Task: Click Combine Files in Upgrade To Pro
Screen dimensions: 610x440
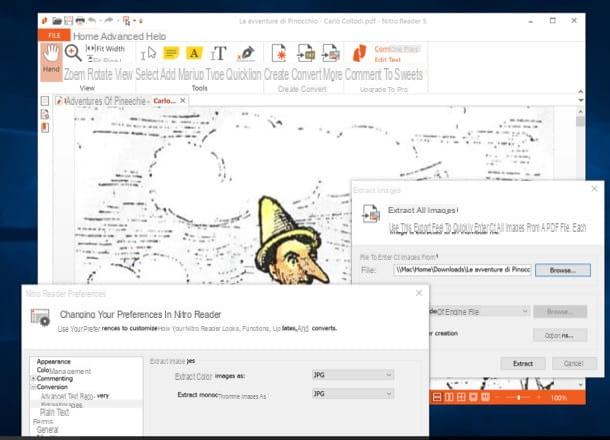Action: coord(397,49)
